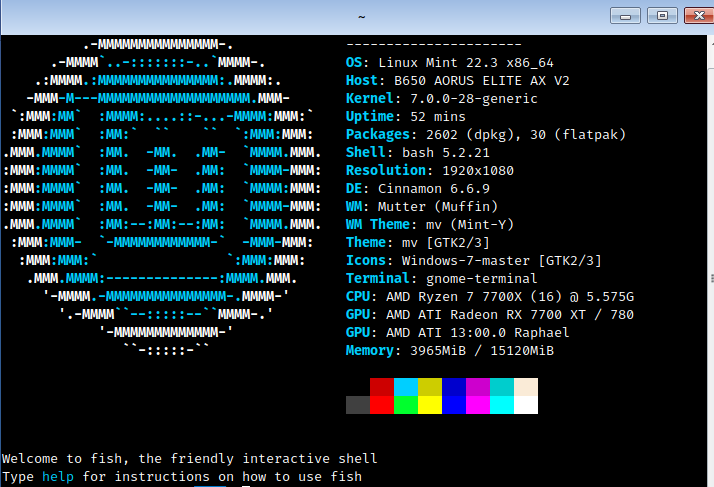
Task: Close the terminal window
Action: click(x=699, y=16)
